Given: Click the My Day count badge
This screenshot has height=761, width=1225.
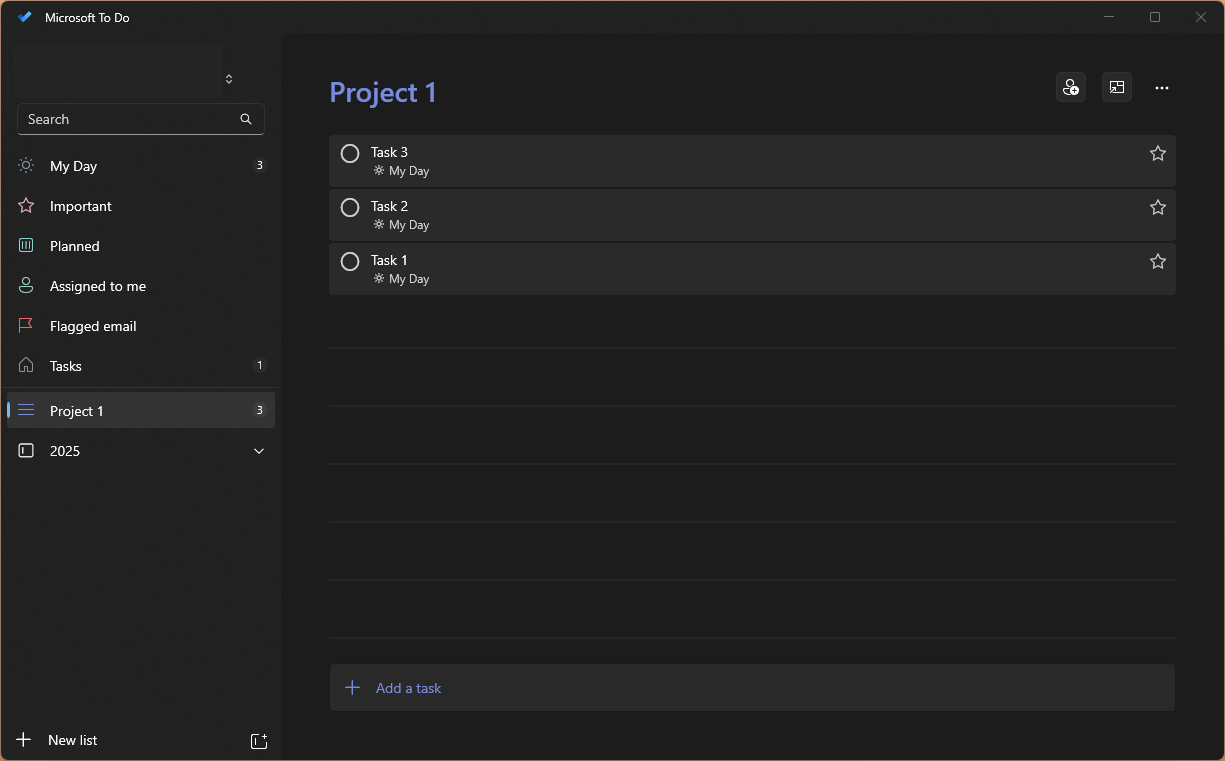Looking at the screenshot, I should click(x=260, y=165).
